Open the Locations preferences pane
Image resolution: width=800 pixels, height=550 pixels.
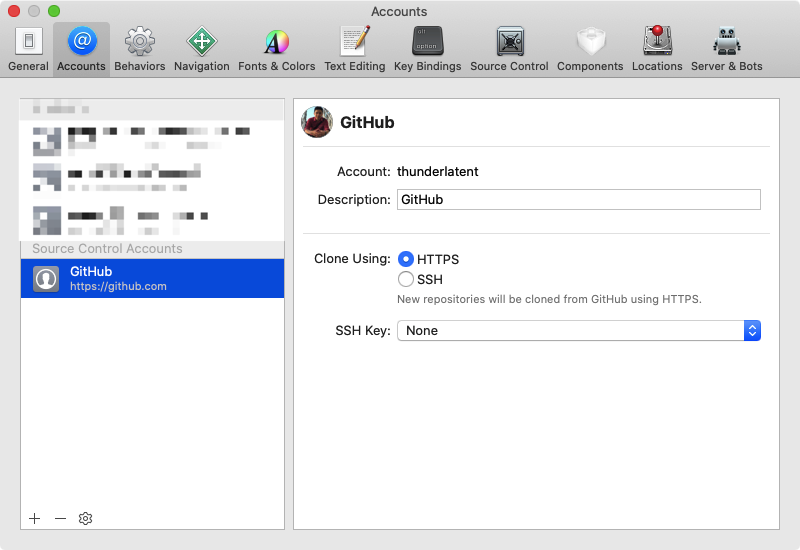(657, 49)
